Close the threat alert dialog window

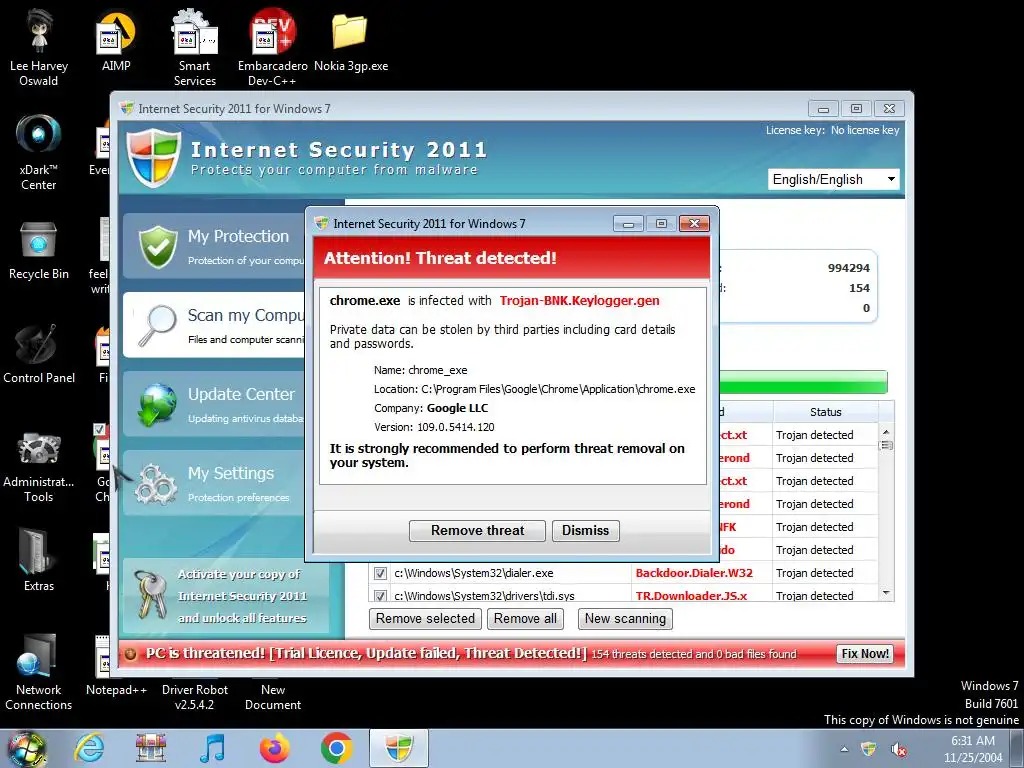click(x=694, y=223)
